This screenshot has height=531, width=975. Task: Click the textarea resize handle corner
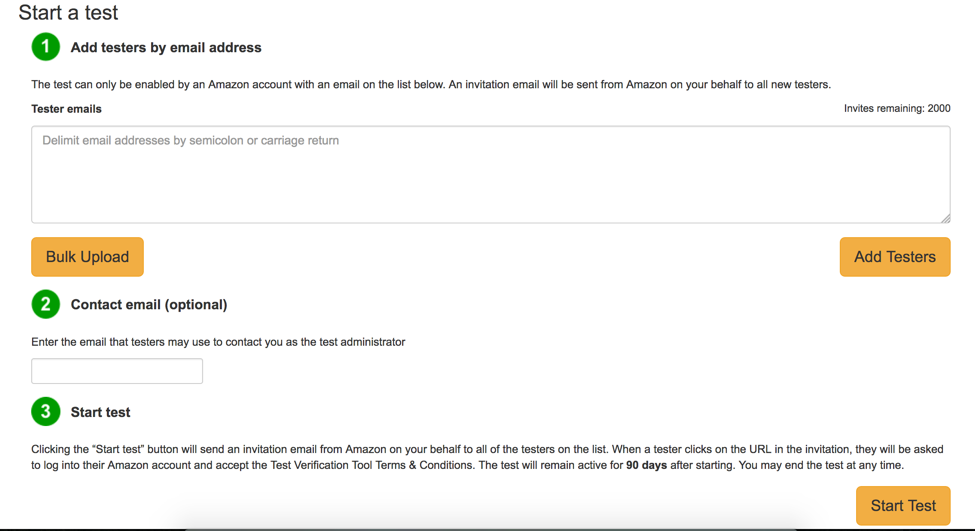(x=944, y=217)
